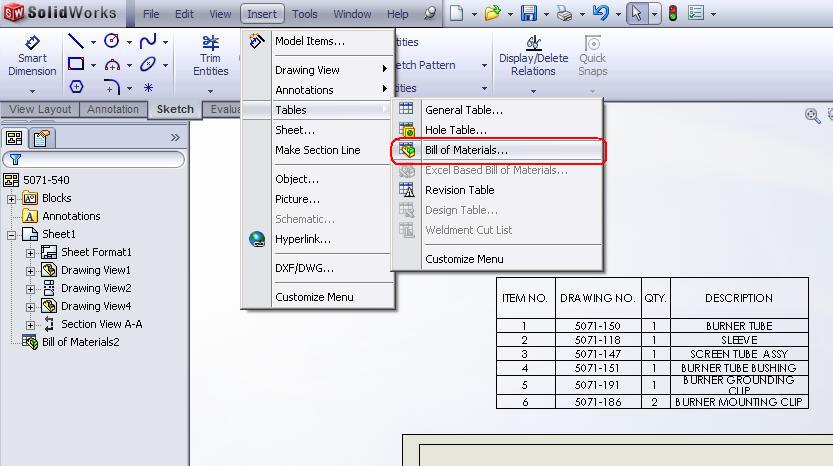This screenshot has height=466, width=833.
Task: Click the Print icon
Action: click(x=564, y=13)
